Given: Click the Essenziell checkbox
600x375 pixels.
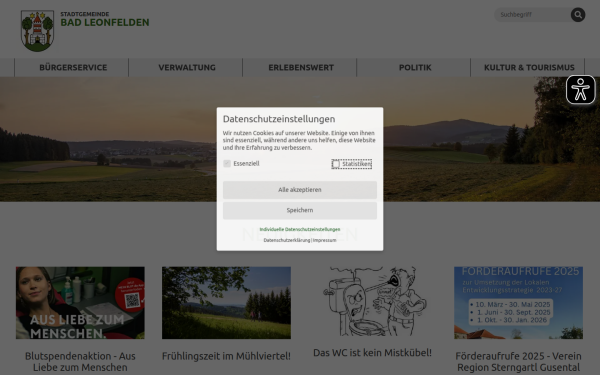Looking at the screenshot, I should (227, 163).
